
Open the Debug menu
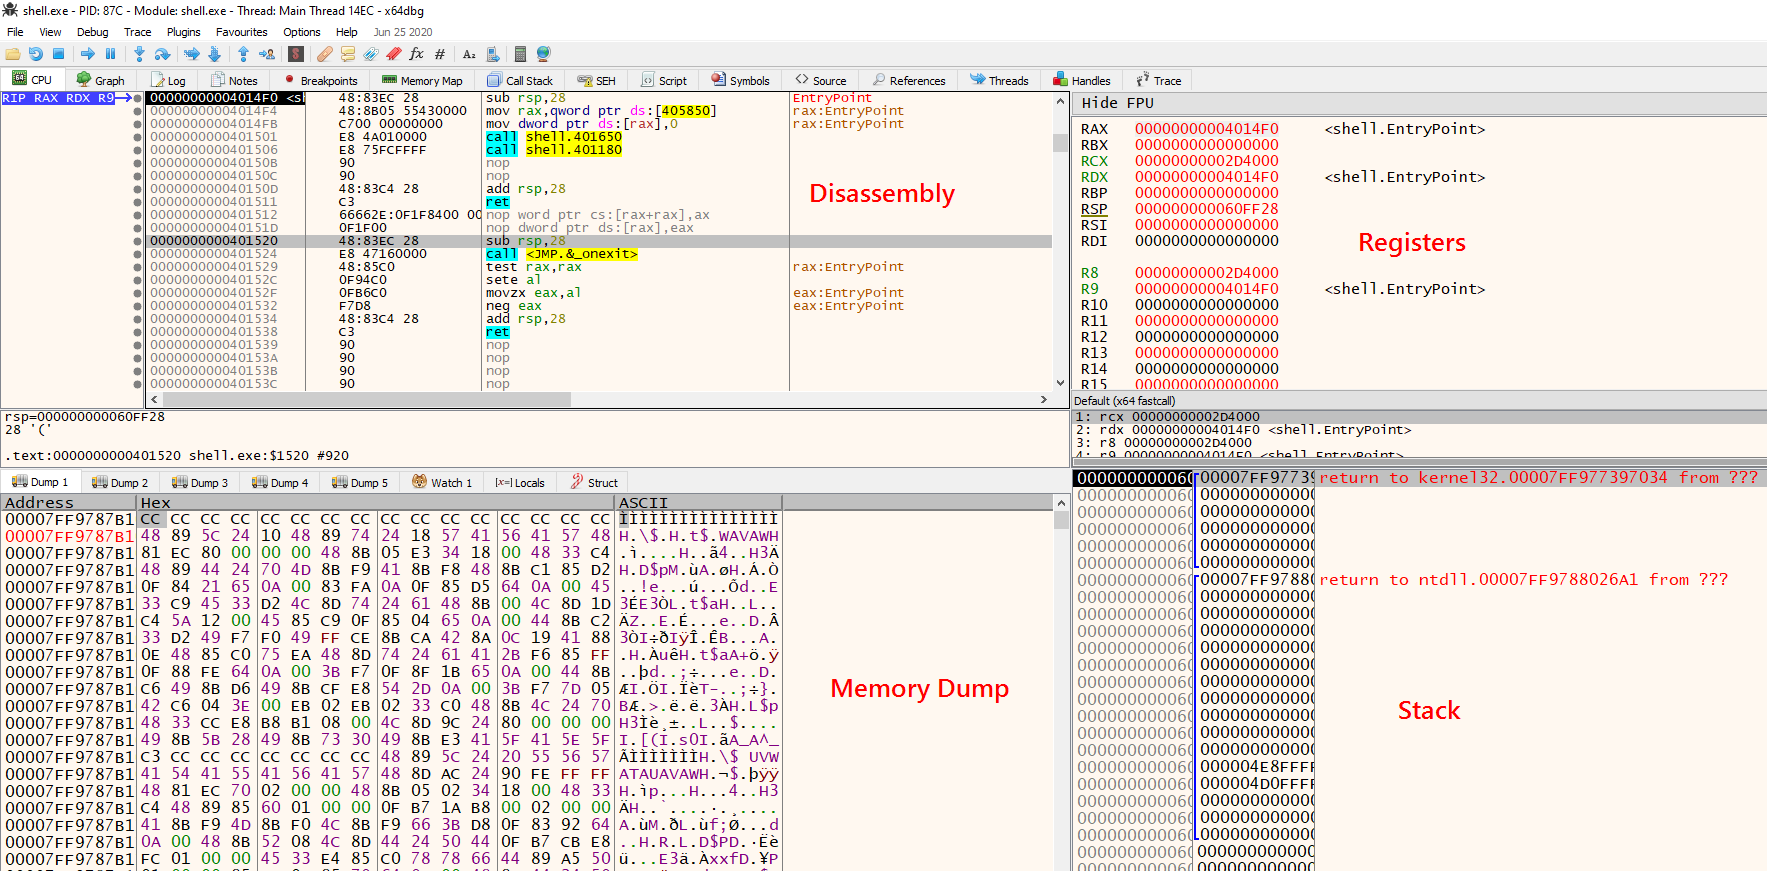coord(92,32)
